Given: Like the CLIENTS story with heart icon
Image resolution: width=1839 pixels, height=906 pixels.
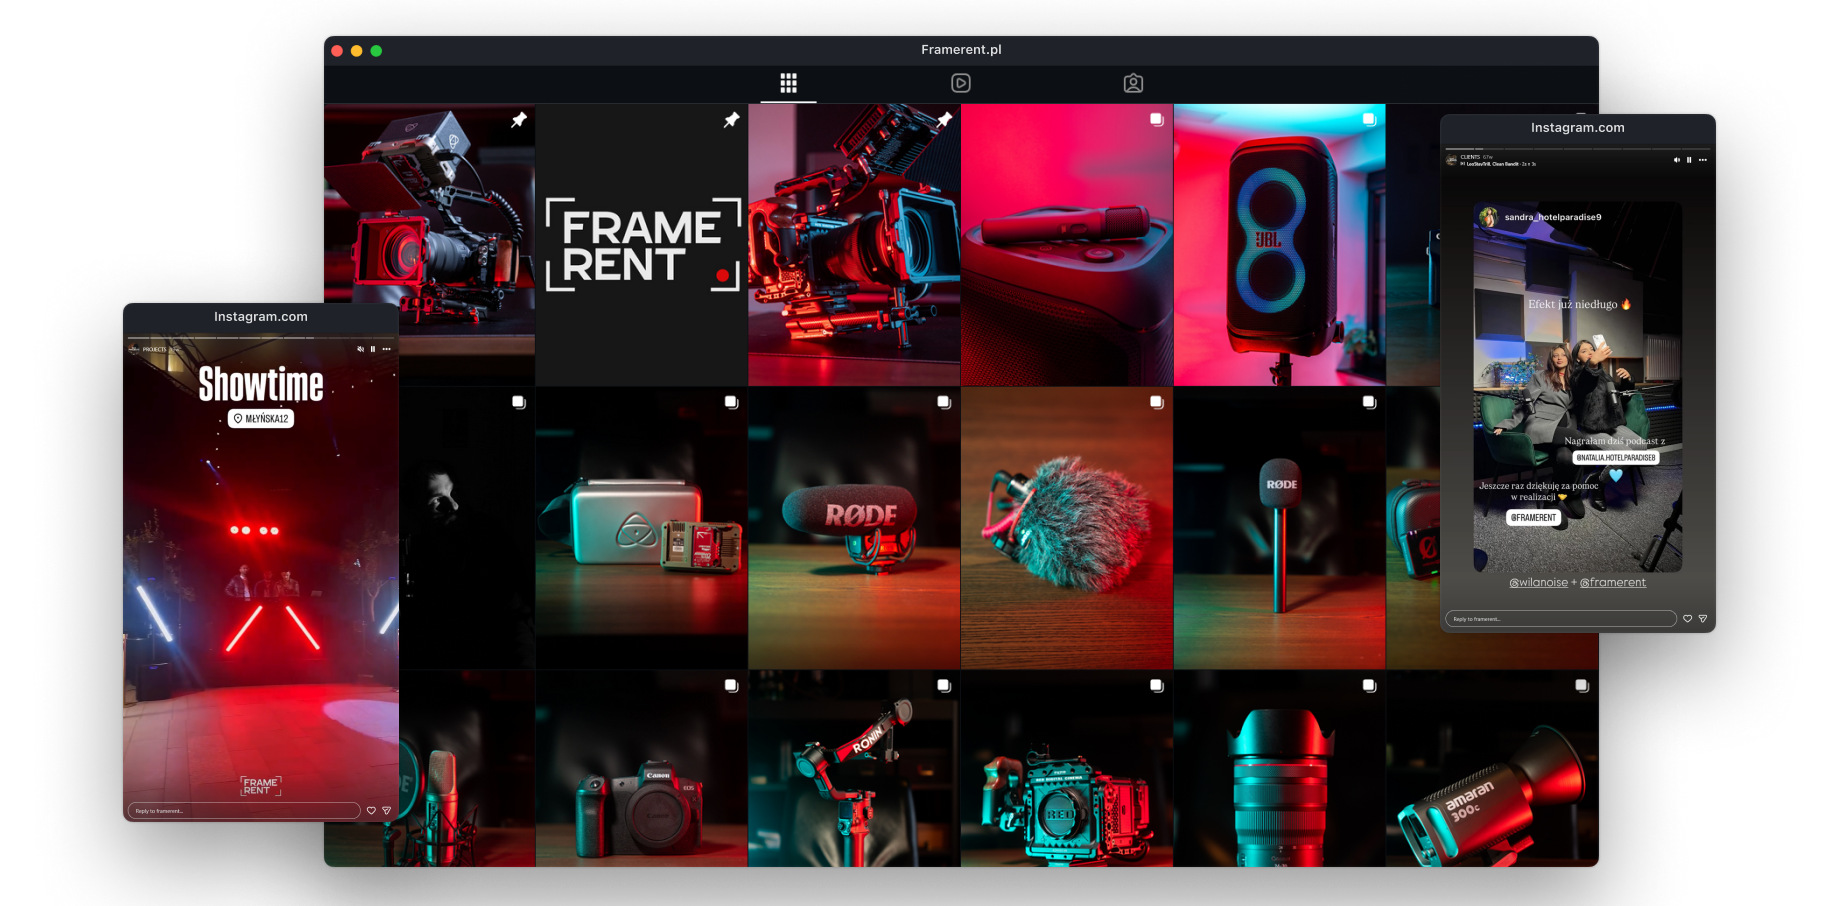Looking at the screenshot, I should pos(1687,619).
